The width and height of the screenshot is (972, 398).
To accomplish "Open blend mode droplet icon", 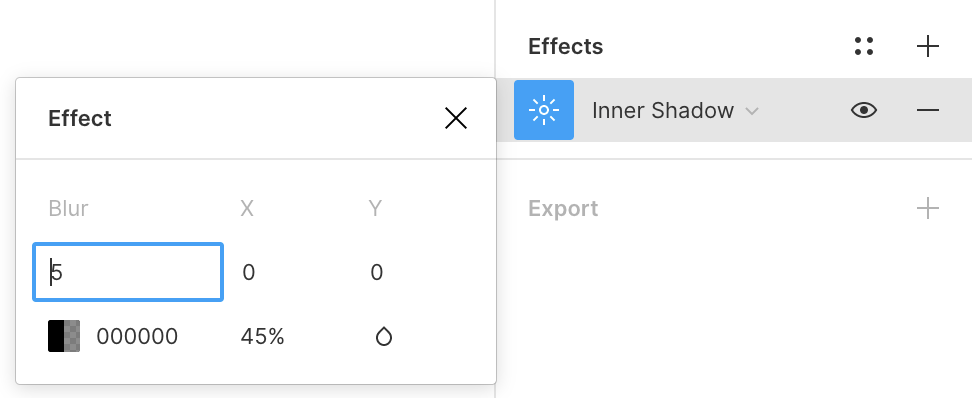I will 384,337.
